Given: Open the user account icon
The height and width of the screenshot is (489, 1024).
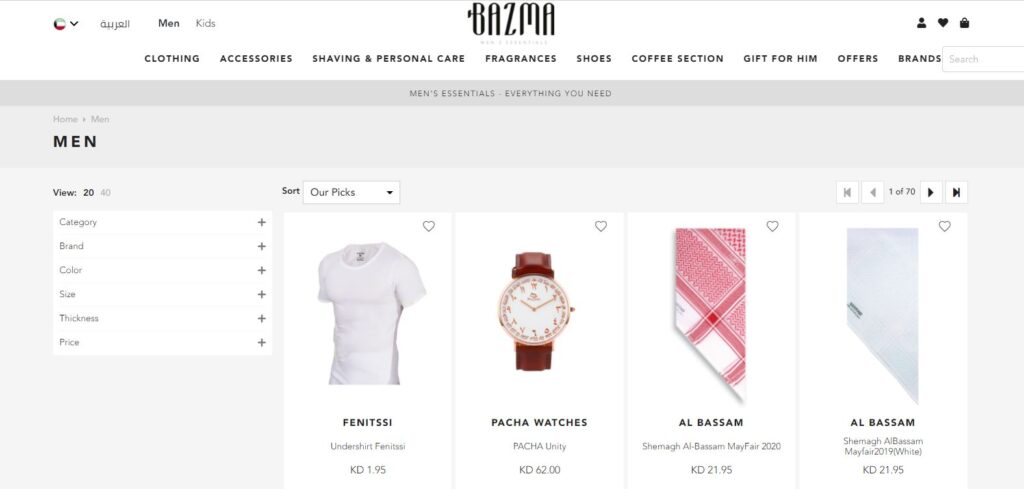Looking at the screenshot, I should (x=921, y=23).
